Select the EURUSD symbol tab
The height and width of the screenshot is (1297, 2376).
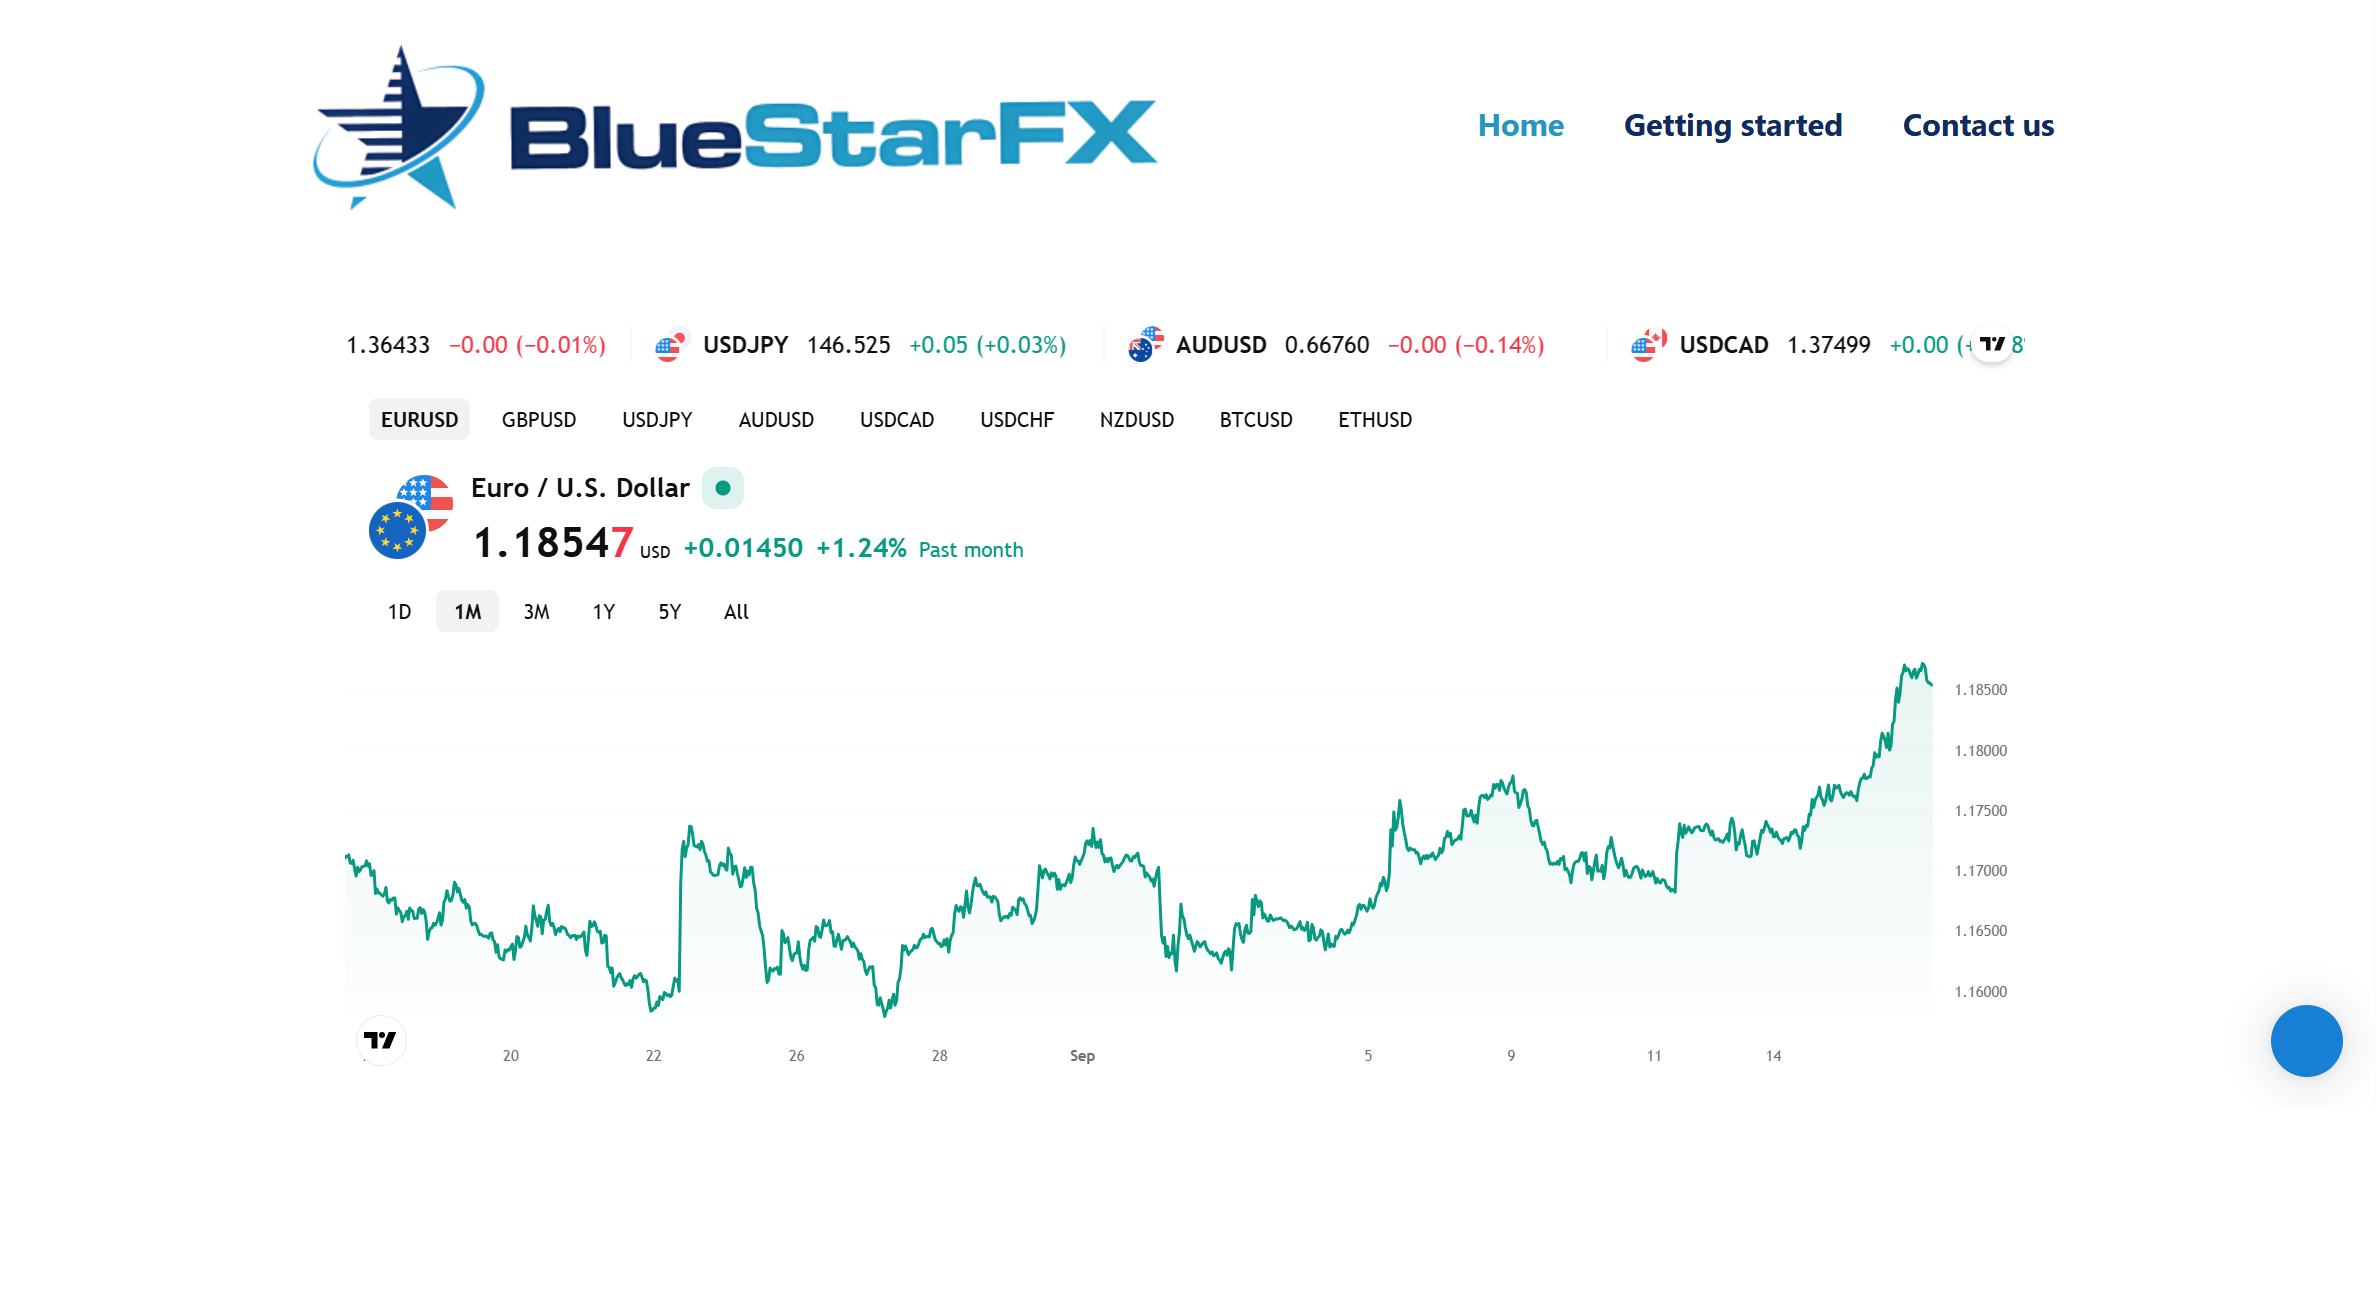coord(419,420)
